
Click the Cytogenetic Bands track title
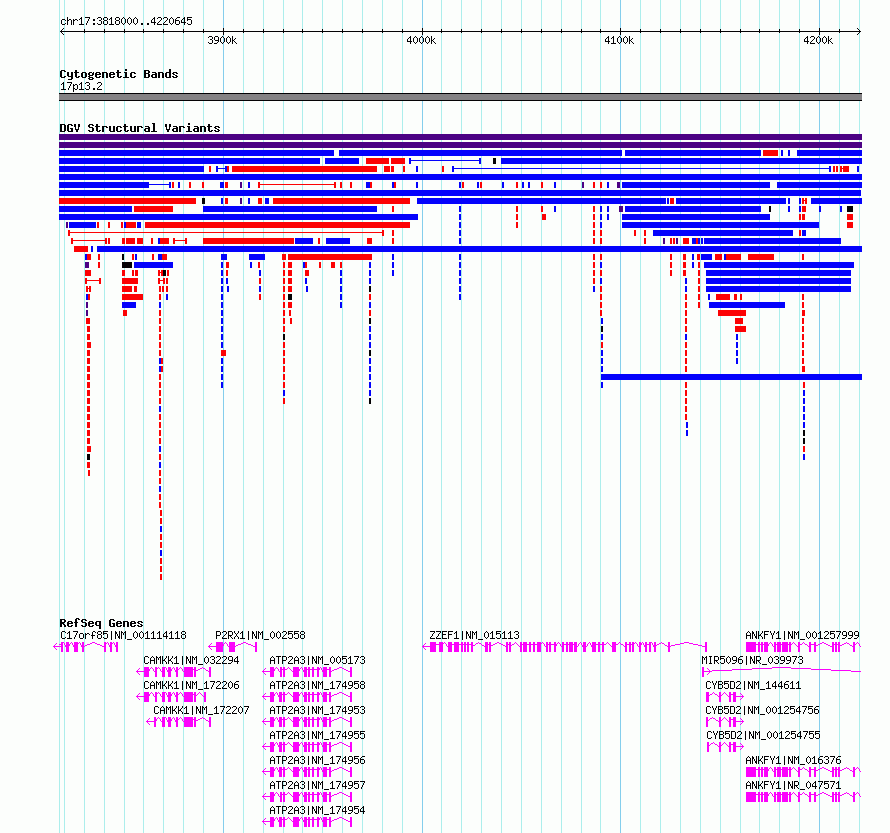[x=119, y=74]
